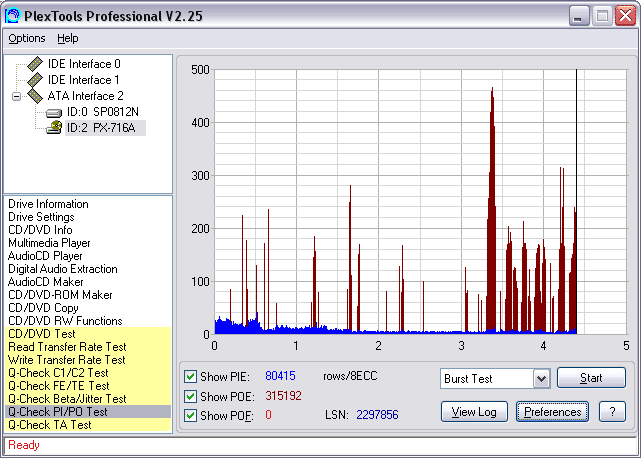
Task: Click the Ready status bar text
Action: [24, 445]
